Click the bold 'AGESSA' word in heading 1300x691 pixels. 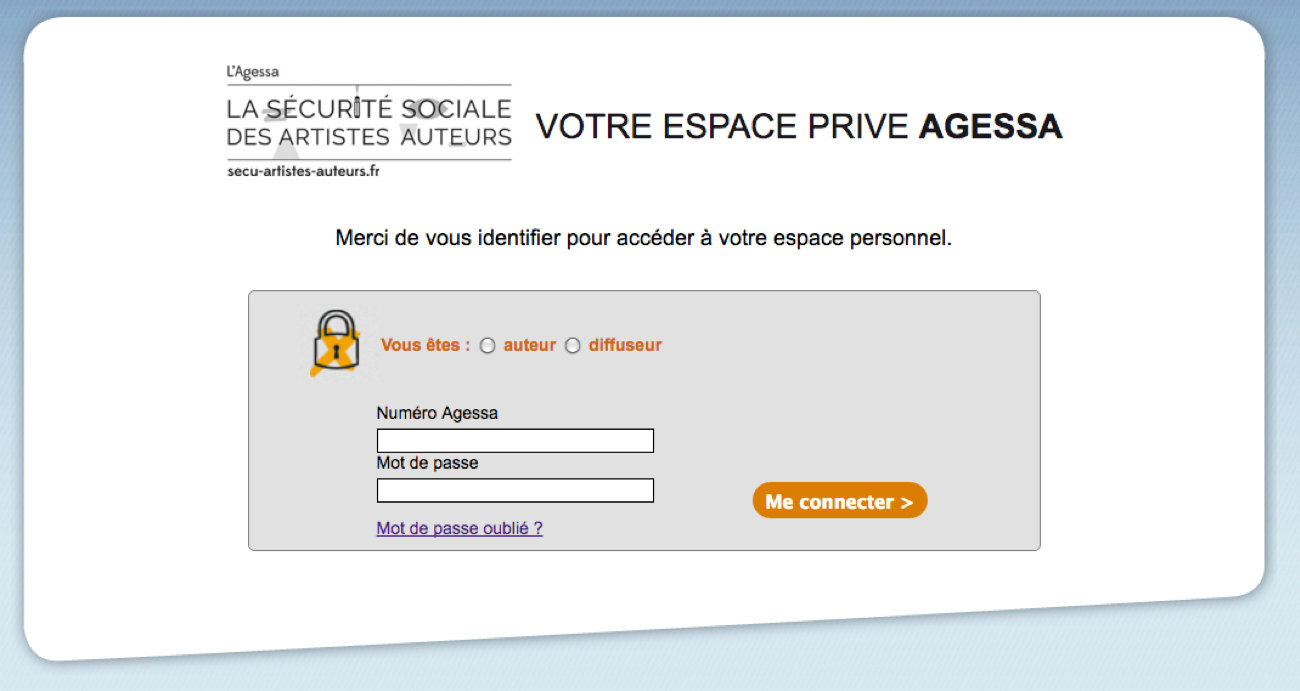(x=990, y=127)
